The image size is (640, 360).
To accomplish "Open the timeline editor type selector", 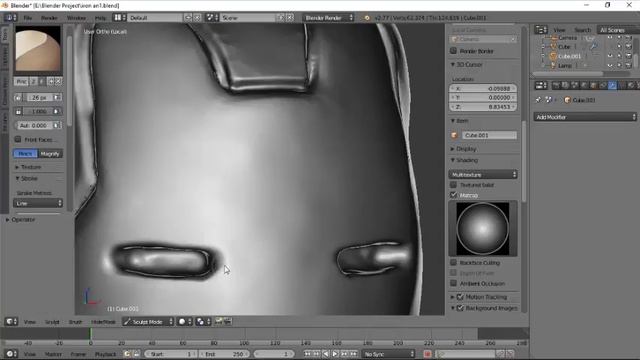I will coord(11,354).
